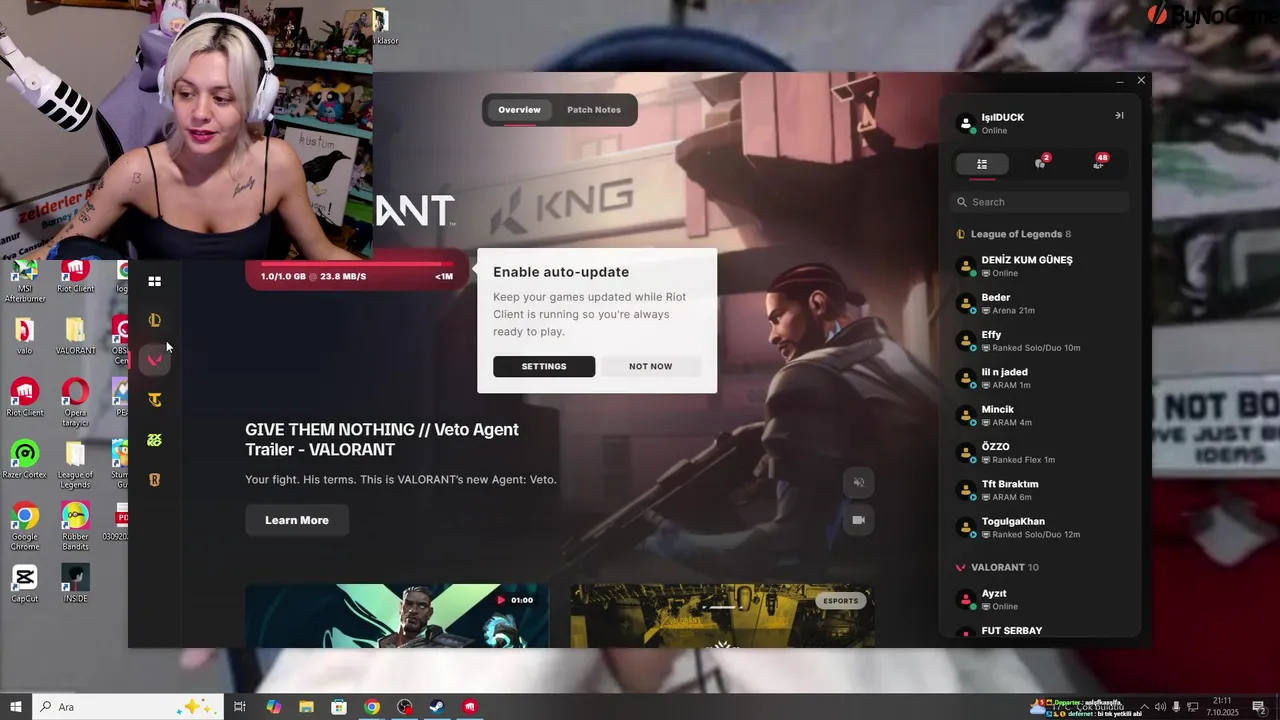Select INSIDE desktop icon
1280x720 pixels.
pyautogui.click(x=75, y=584)
